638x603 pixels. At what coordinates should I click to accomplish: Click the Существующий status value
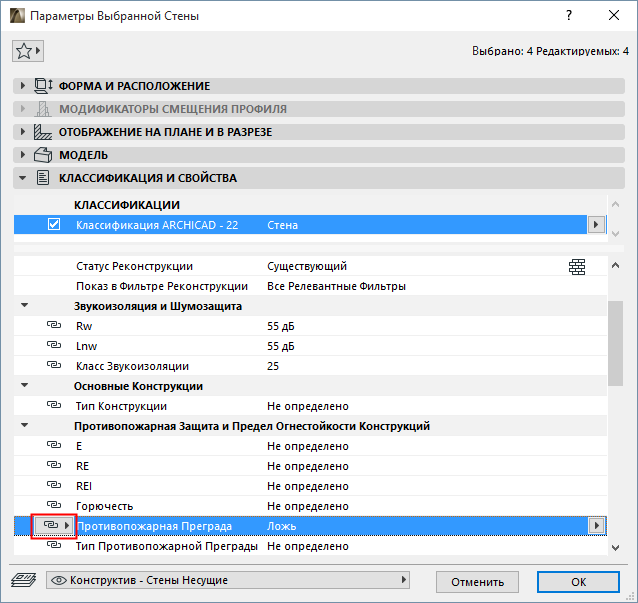click(x=307, y=266)
